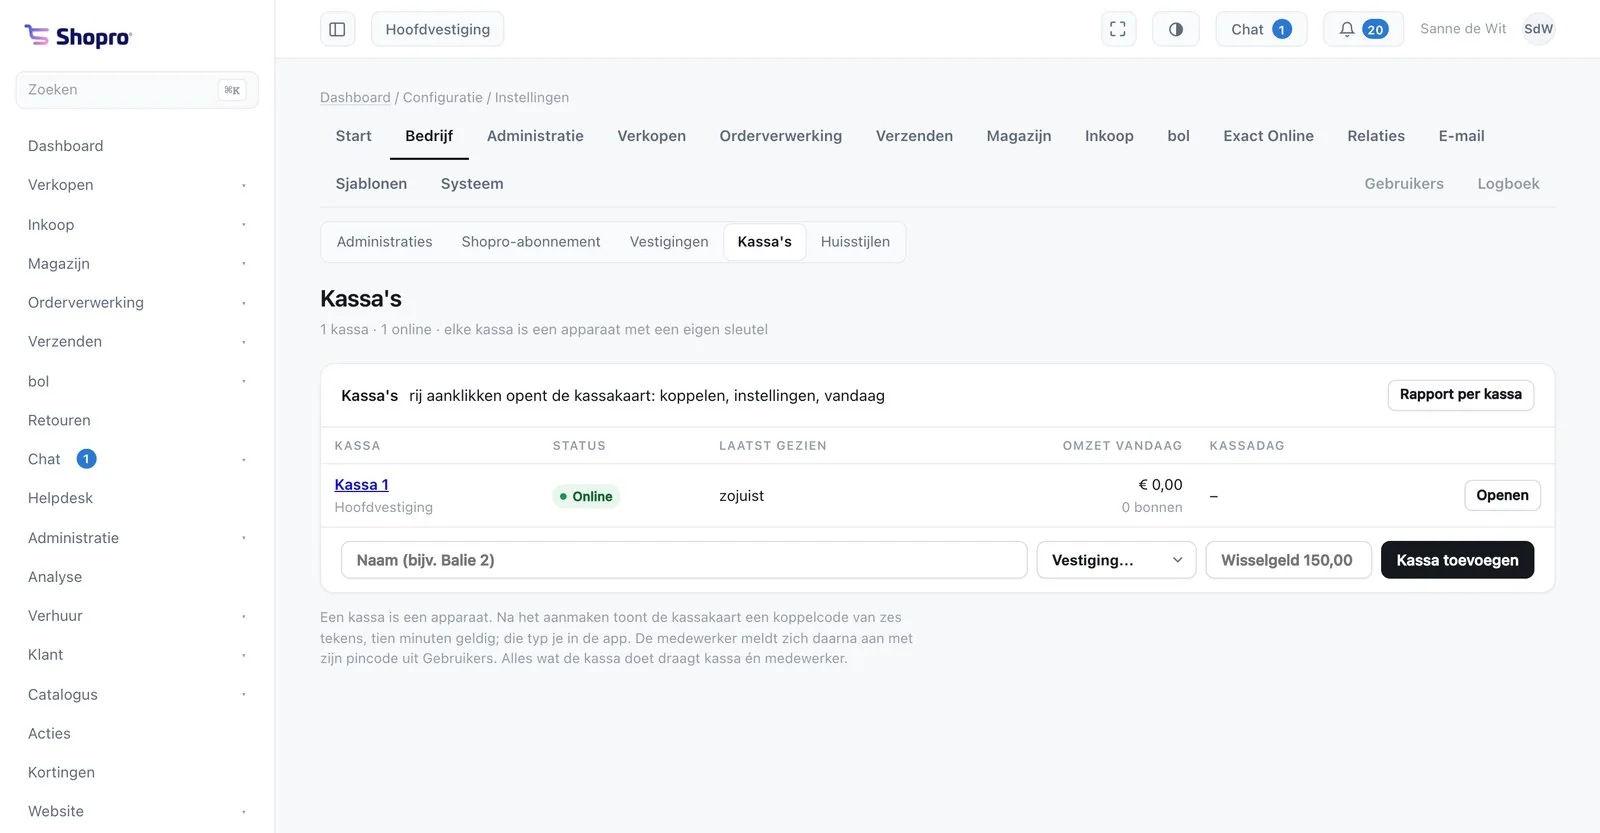Focus the Naam (bijv. Balie 2) field
The height and width of the screenshot is (833, 1600).
[x=684, y=560]
